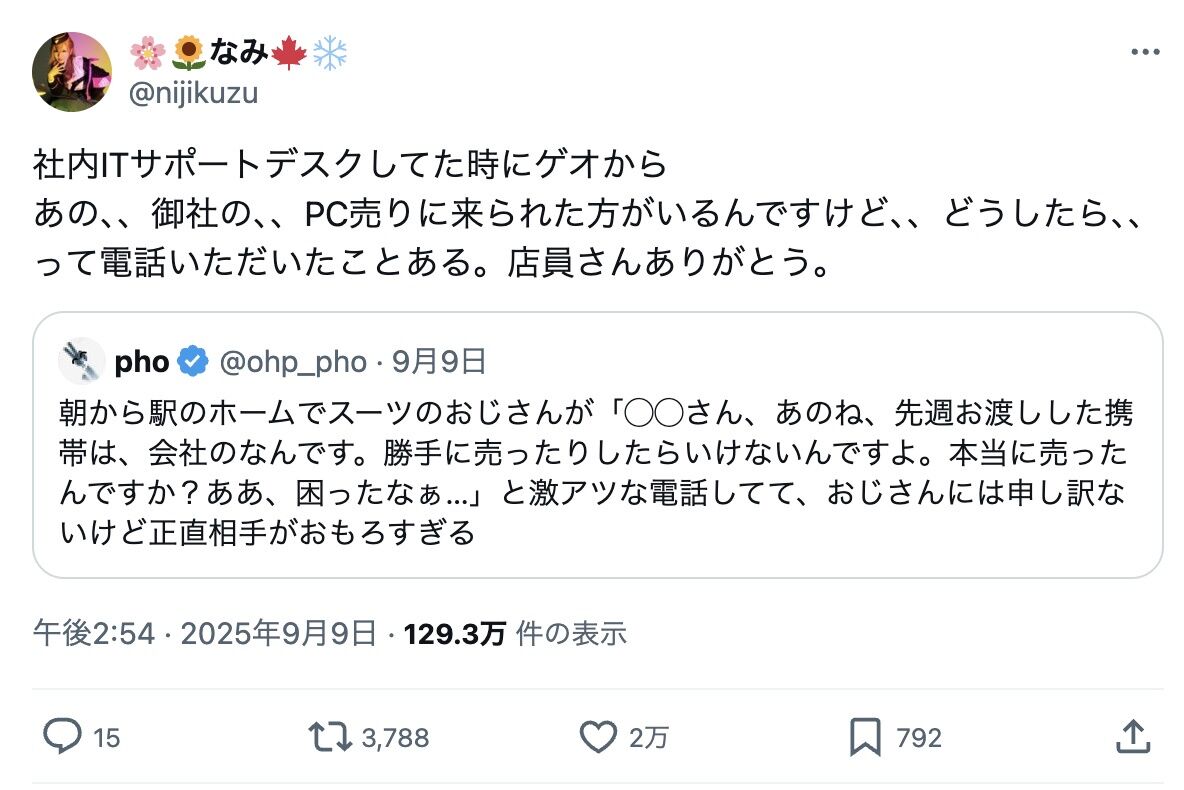1184x790 pixels.
Task: Click the reply speech bubble icon
Action: click(x=62, y=736)
